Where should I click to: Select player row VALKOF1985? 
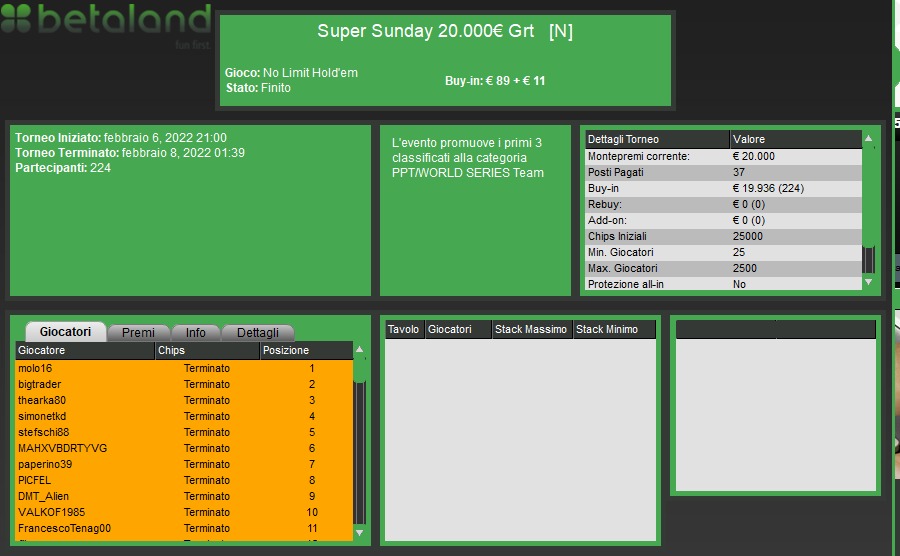(x=184, y=513)
